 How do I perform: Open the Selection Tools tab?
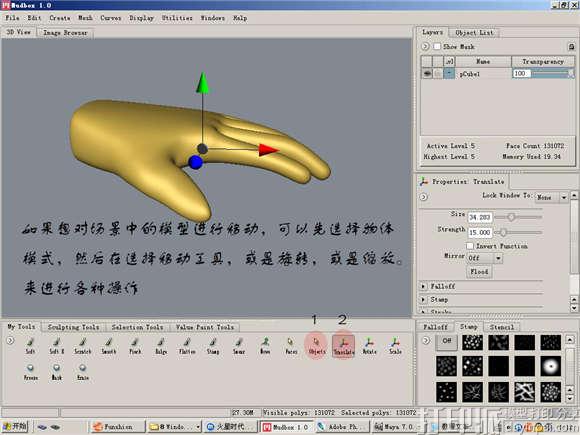(137, 327)
